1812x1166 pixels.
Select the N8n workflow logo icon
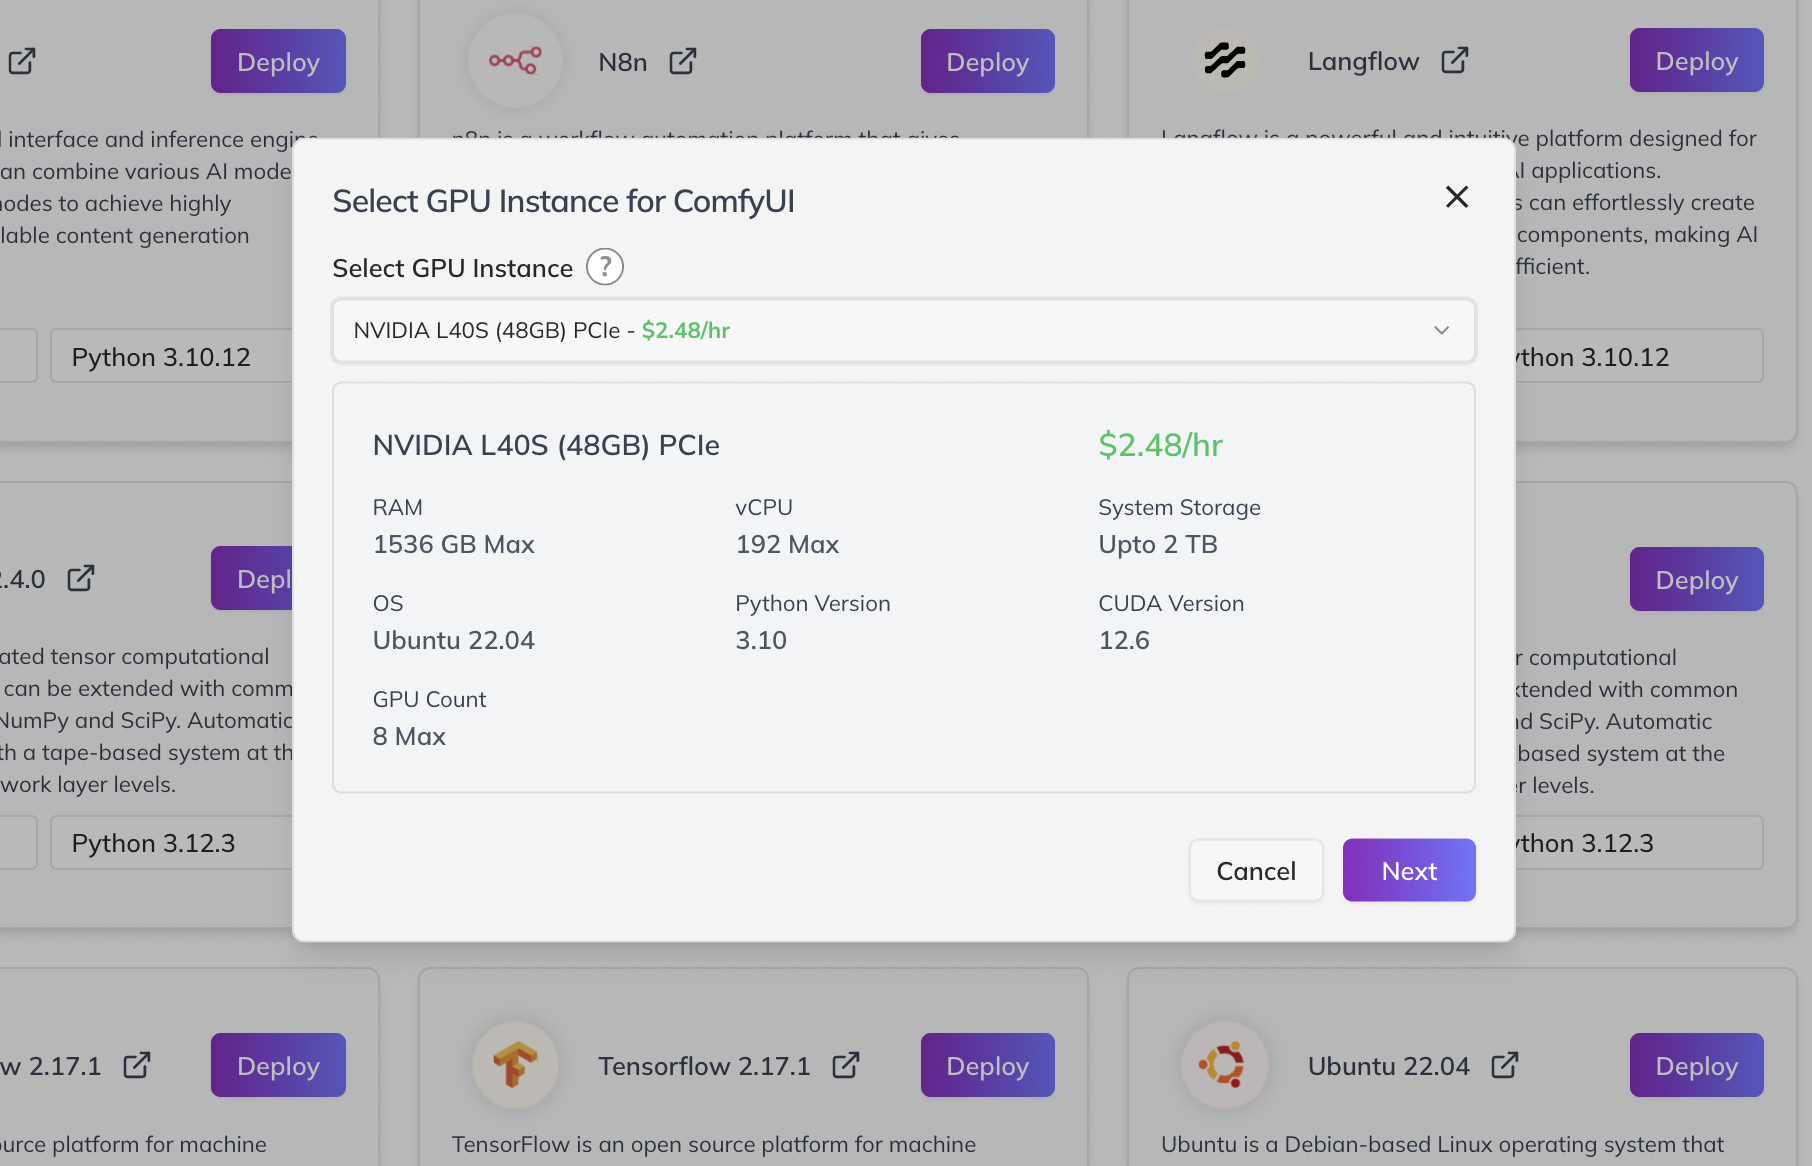[515, 61]
